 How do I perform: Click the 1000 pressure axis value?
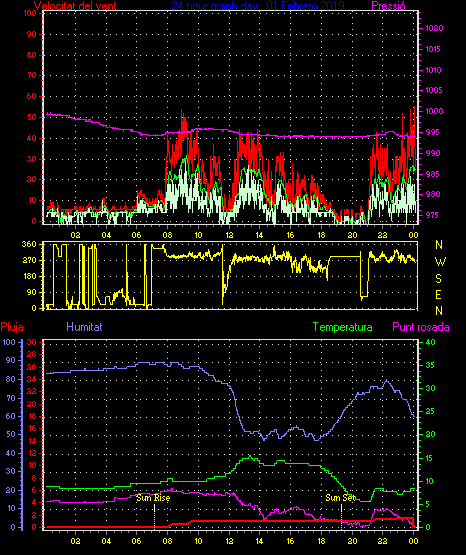(x=434, y=111)
